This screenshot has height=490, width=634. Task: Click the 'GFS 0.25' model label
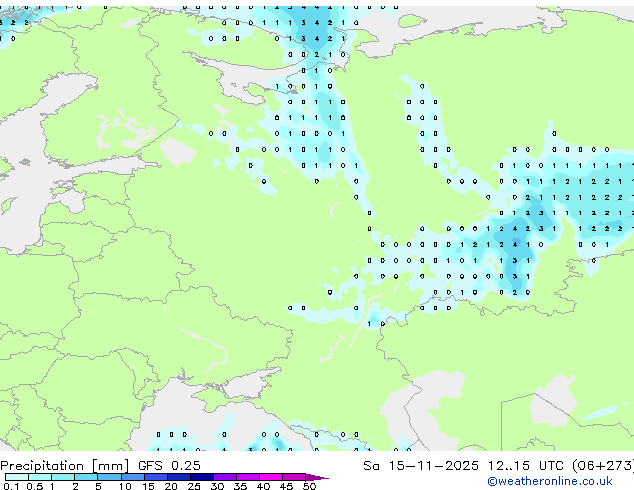pyautogui.click(x=169, y=466)
